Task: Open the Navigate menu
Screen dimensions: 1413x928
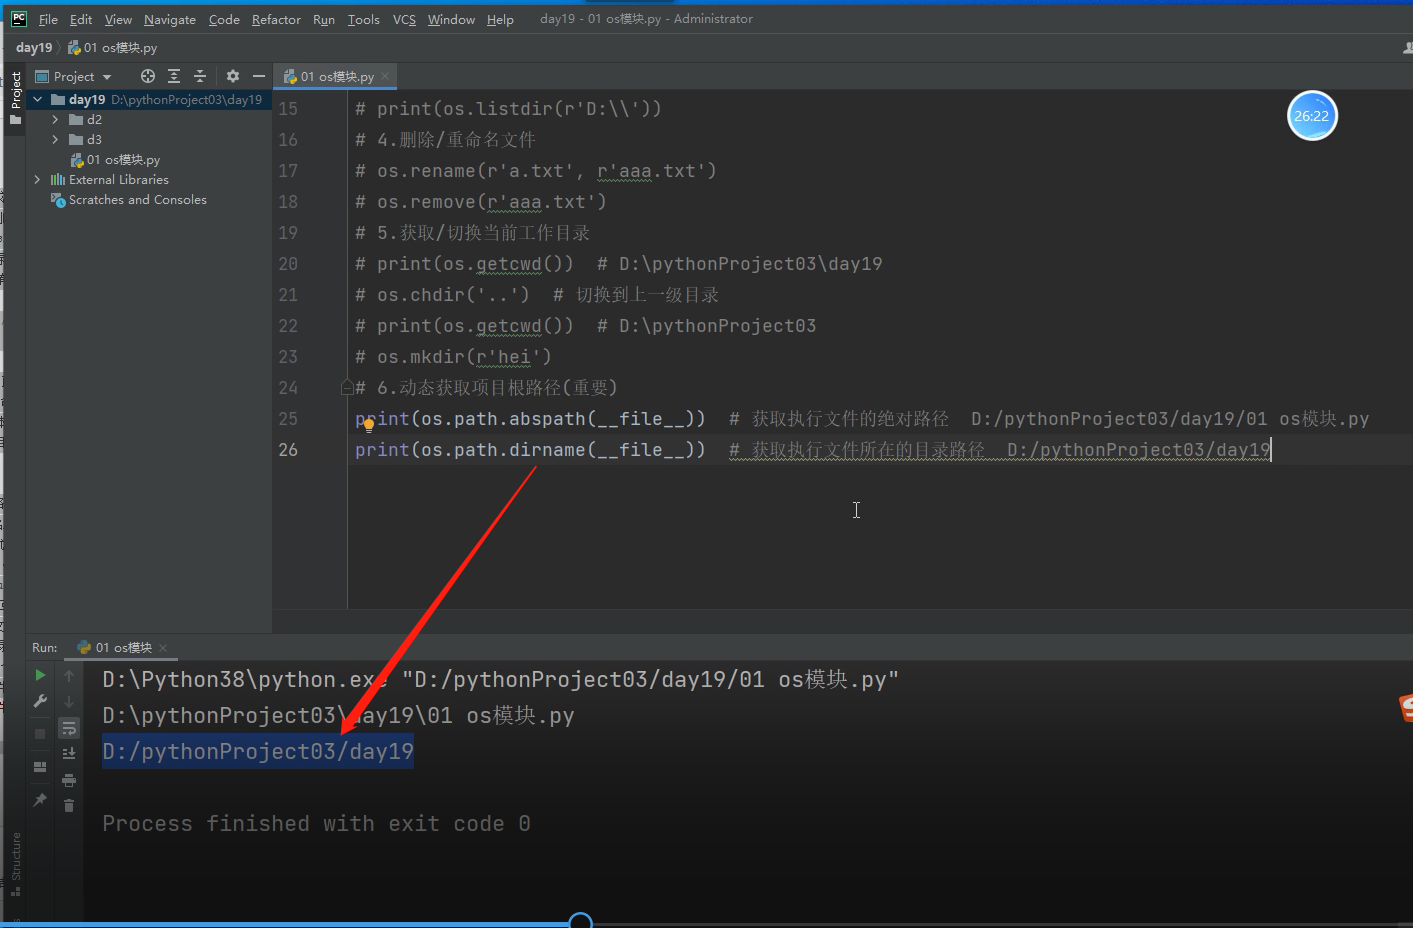Action: click(170, 19)
